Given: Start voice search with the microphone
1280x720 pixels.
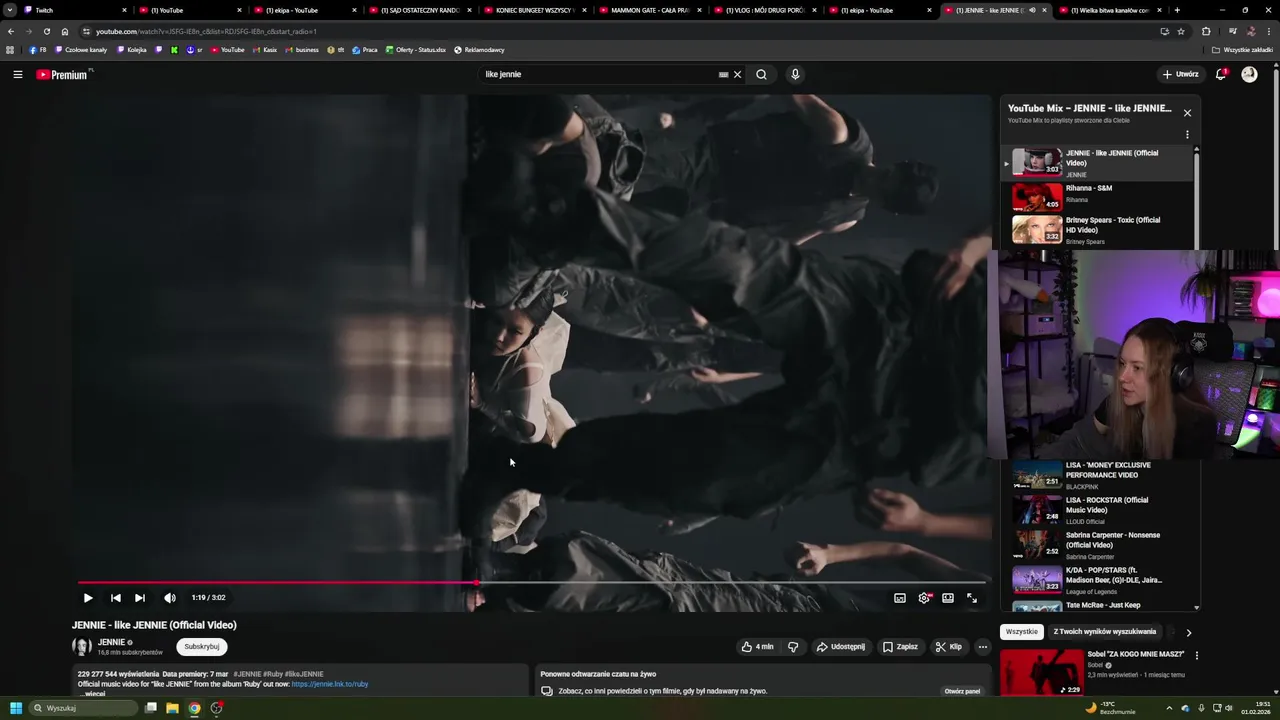Looking at the screenshot, I should [795, 74].
